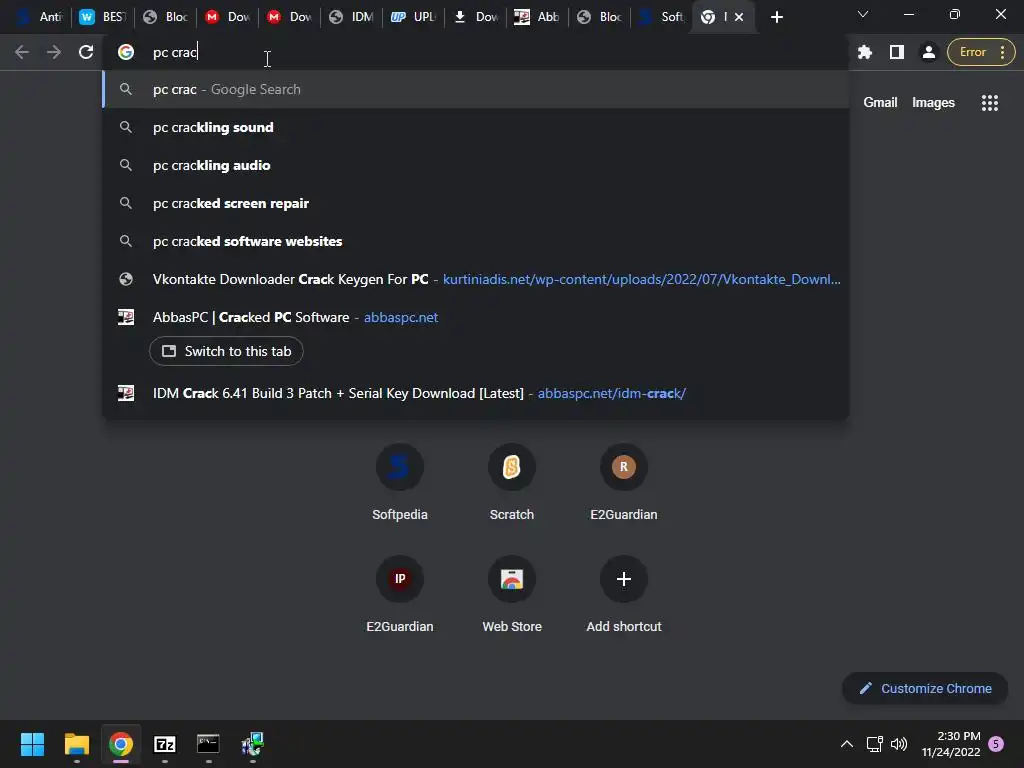Open the Softpedia shortcut

[x=400, y=482]
